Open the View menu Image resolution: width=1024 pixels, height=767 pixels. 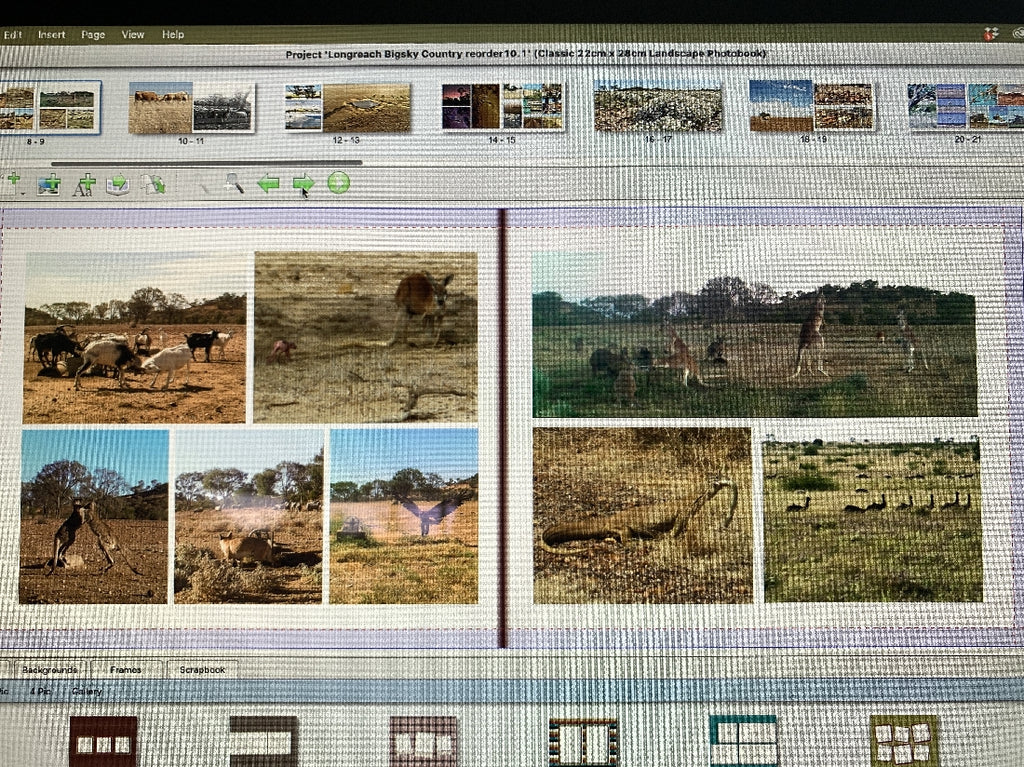pyautogui.click(x=133, y=34)
